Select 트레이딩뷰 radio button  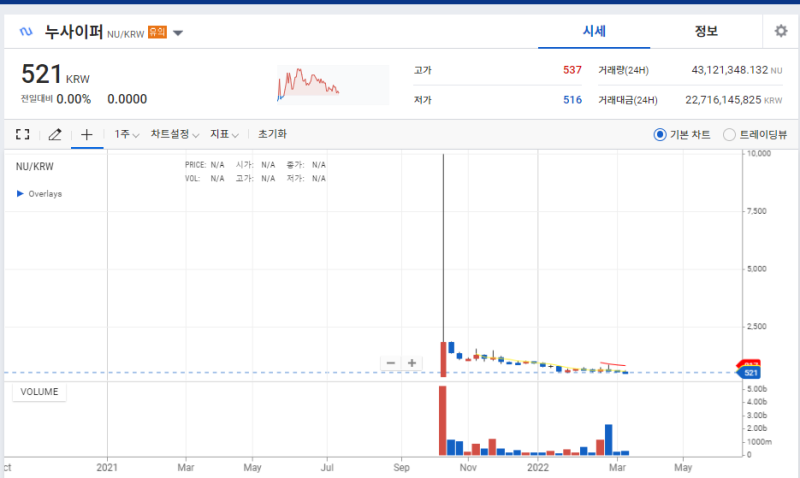click(x=729, y=134)
